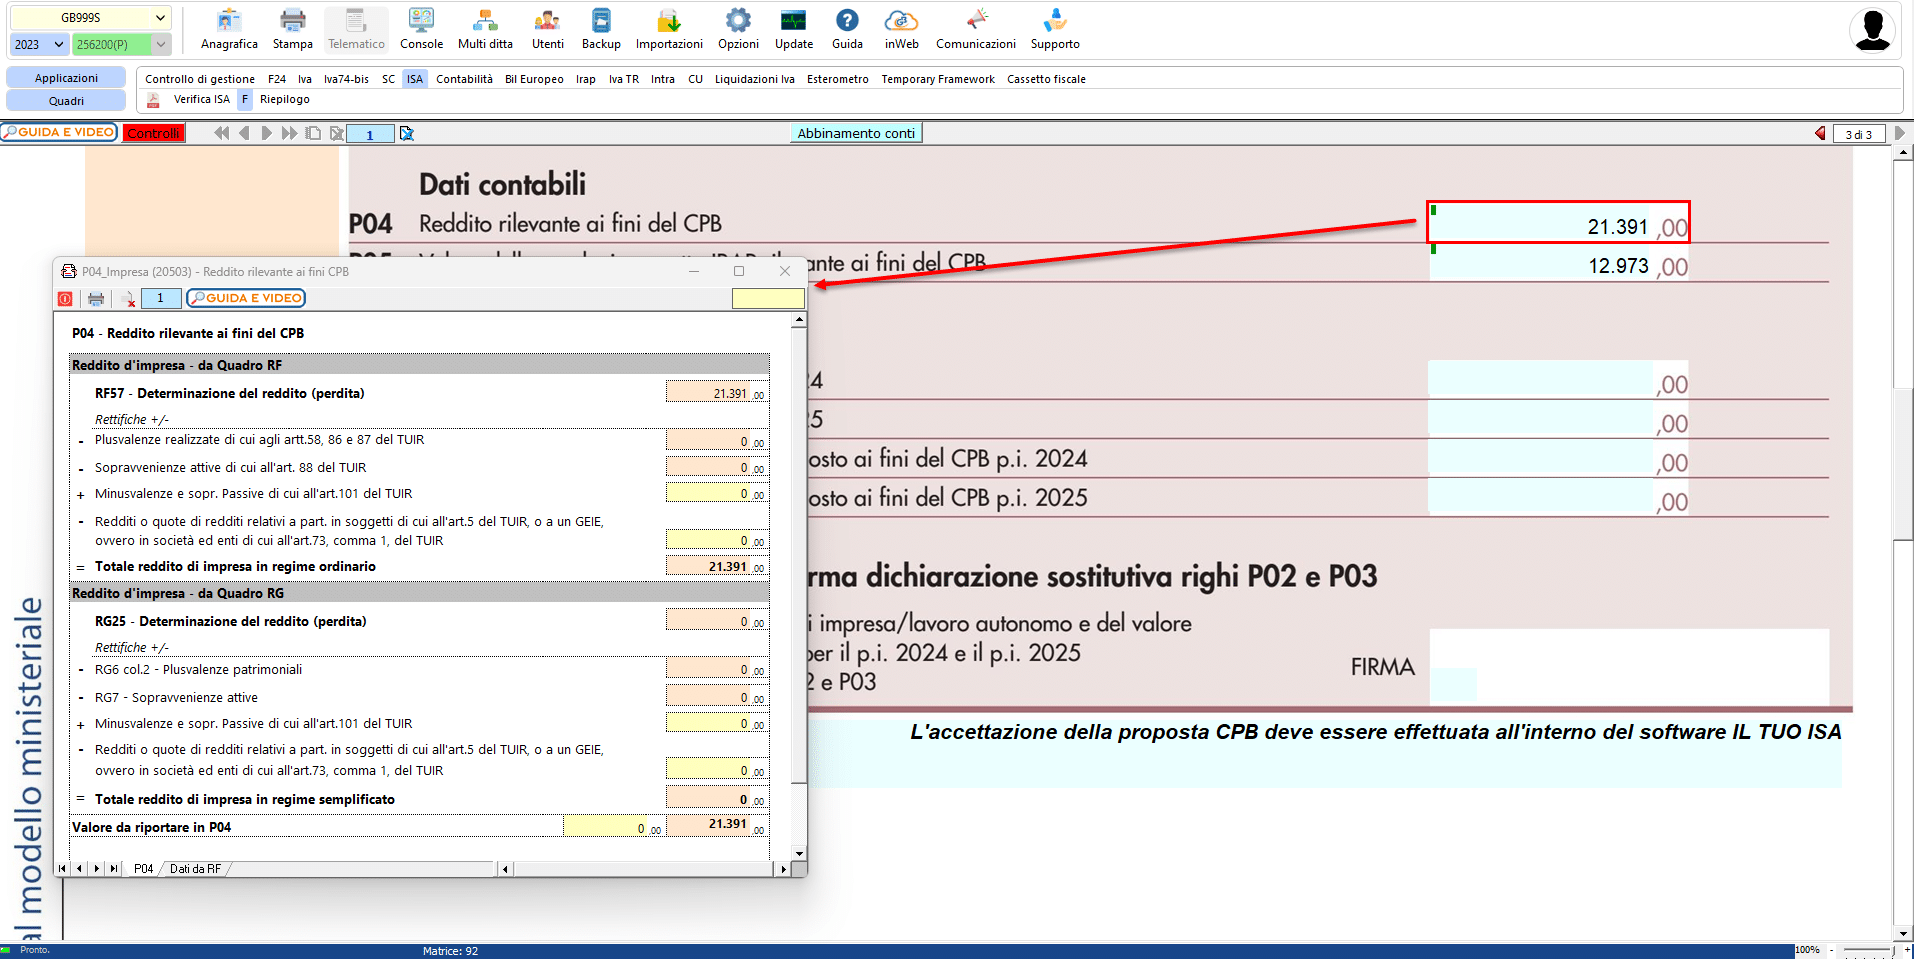Click Riepilogo
1914x959 pixels.
[x=285, y=99]
